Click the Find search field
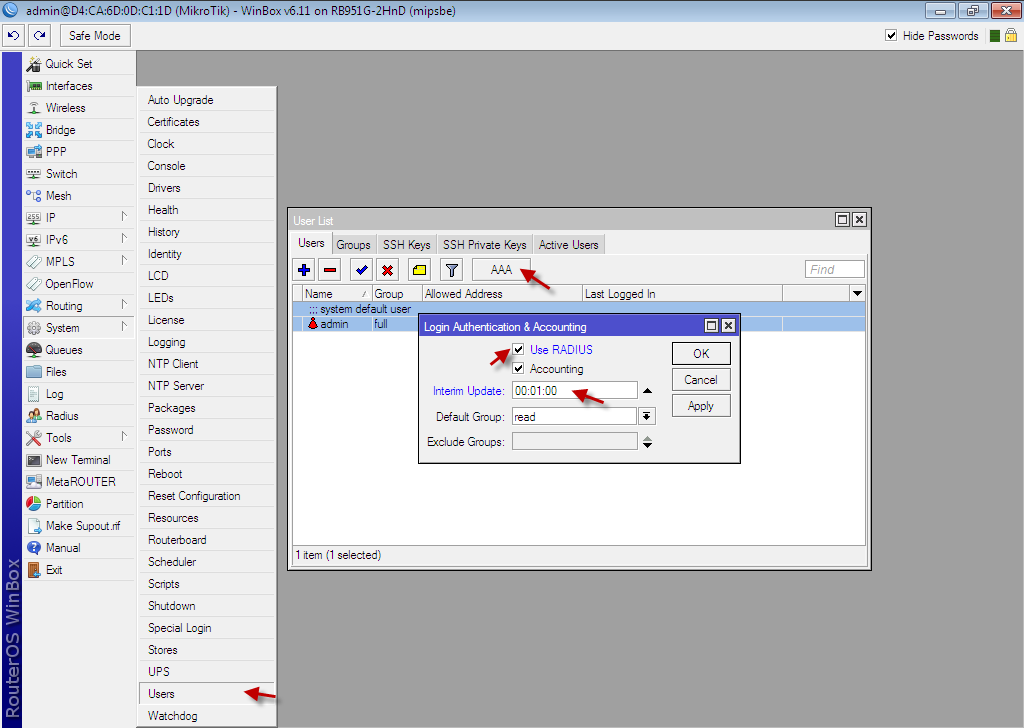 [x=835, y=269]
